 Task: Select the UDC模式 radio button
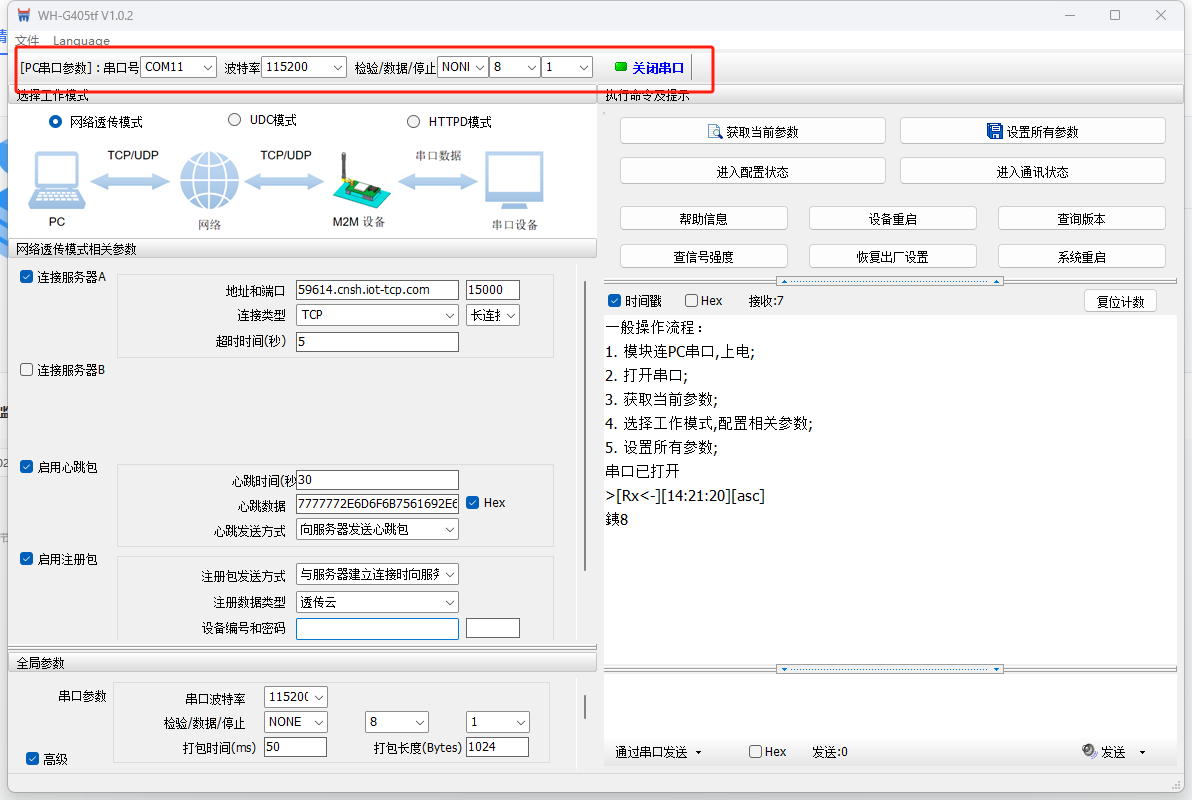coord(235,120)
